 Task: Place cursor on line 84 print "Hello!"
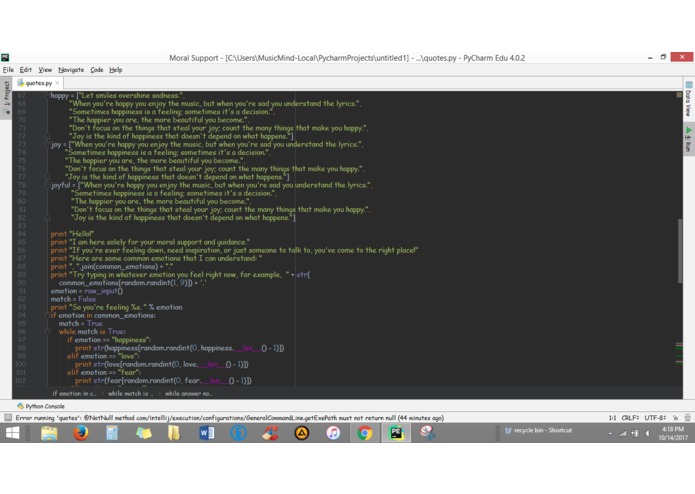(72, 234)
